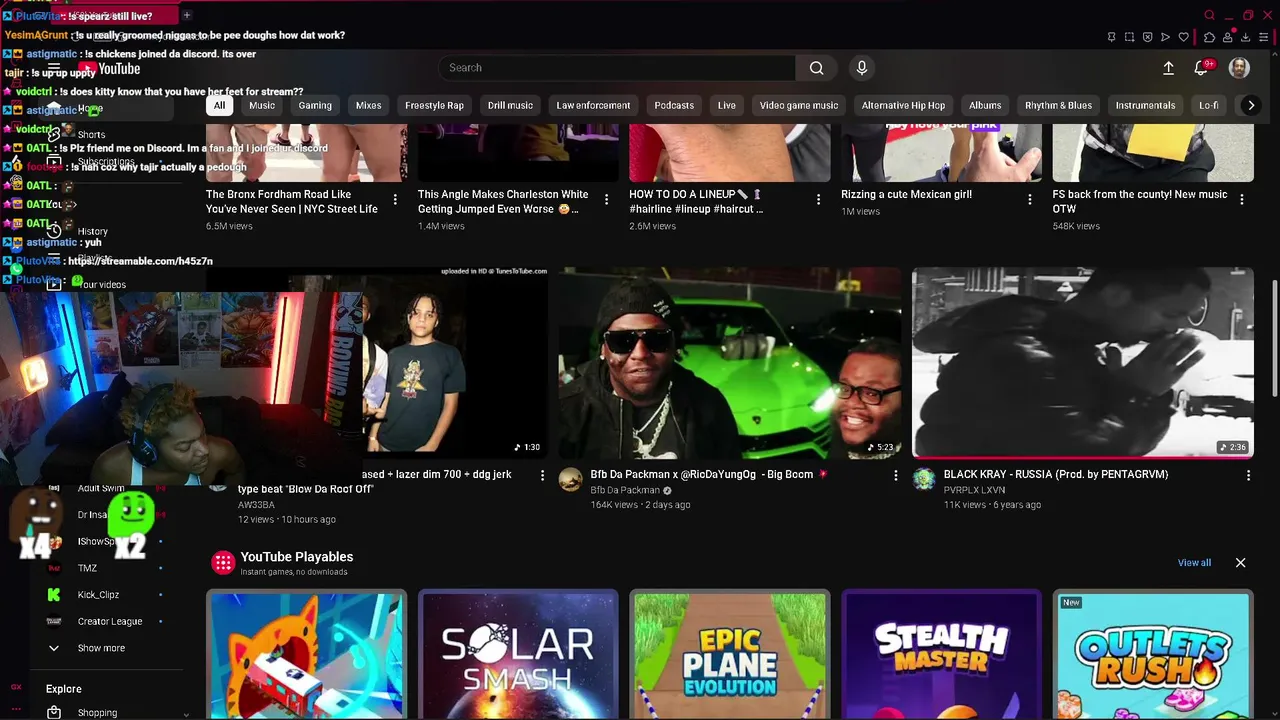Select the Law enforcement filter chip

[x=593, y=105]
